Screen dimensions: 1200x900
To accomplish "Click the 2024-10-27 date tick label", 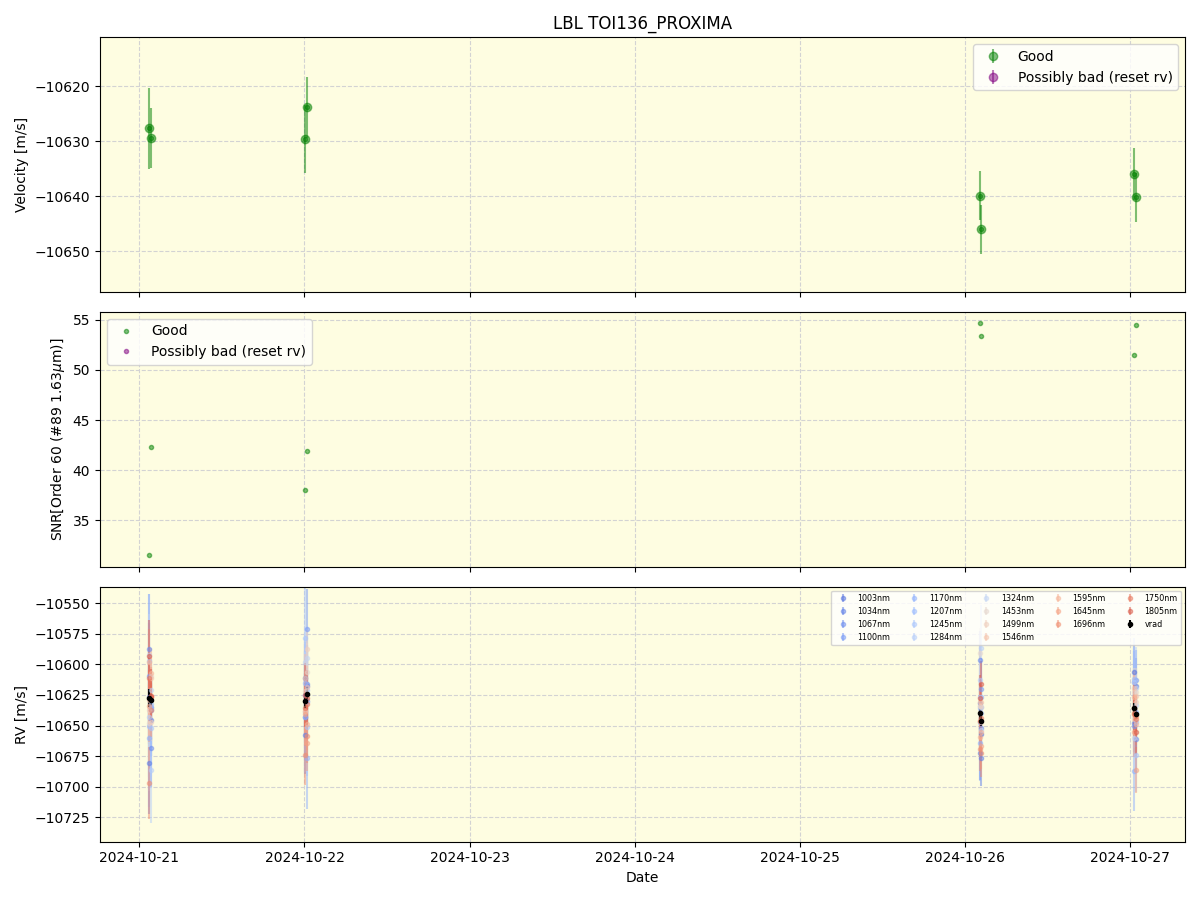I will (1130, 856).
